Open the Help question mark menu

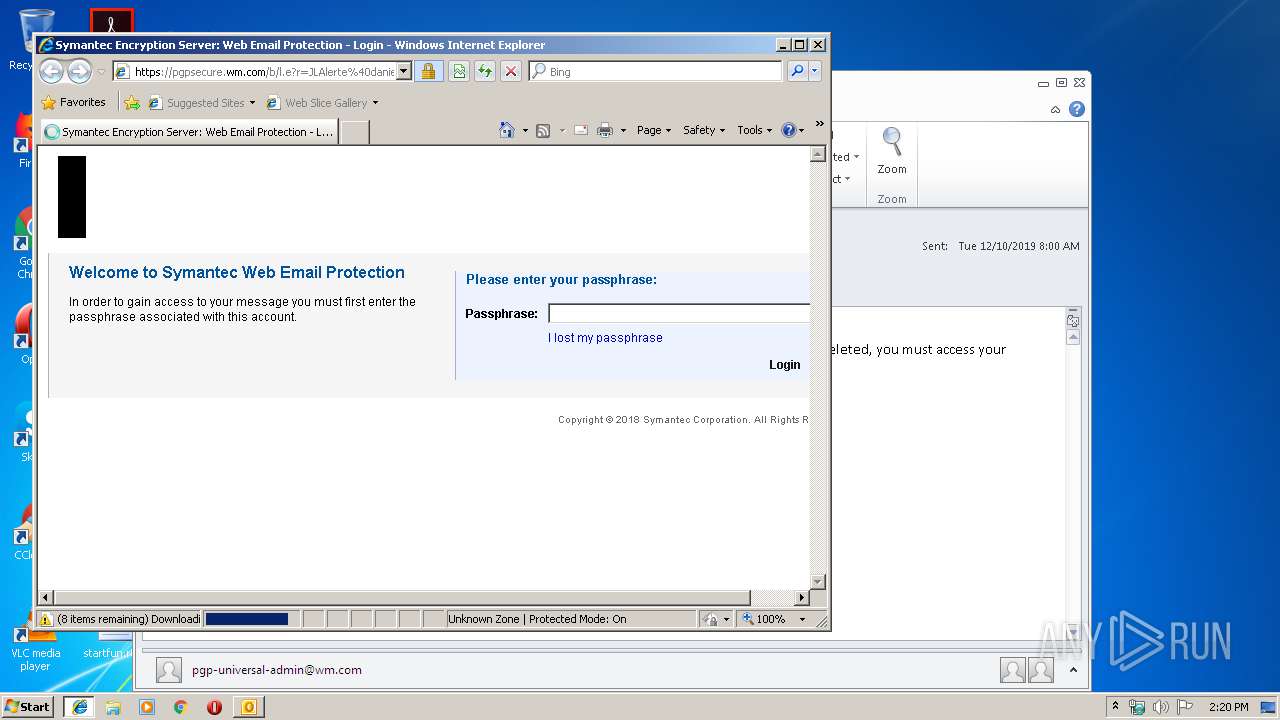[x=792, y=130]
